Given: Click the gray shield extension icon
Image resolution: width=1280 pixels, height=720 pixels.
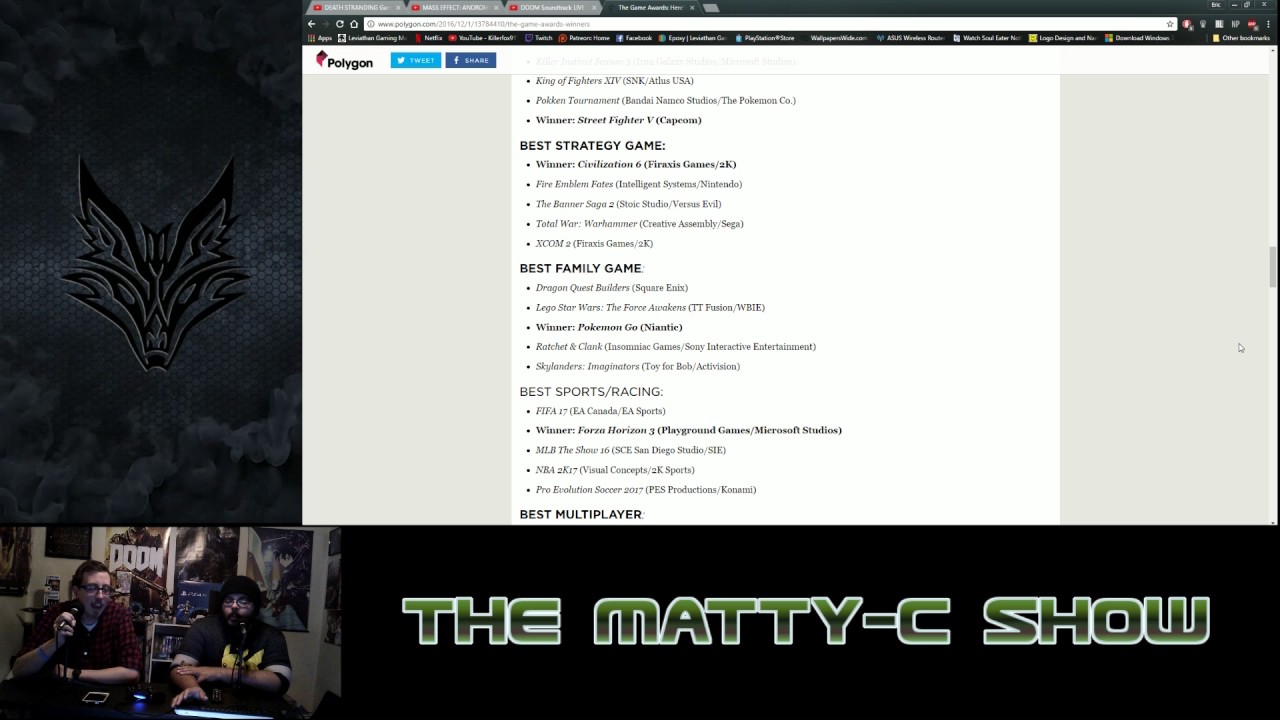Looking at the screenshot, I should 1203,24.
